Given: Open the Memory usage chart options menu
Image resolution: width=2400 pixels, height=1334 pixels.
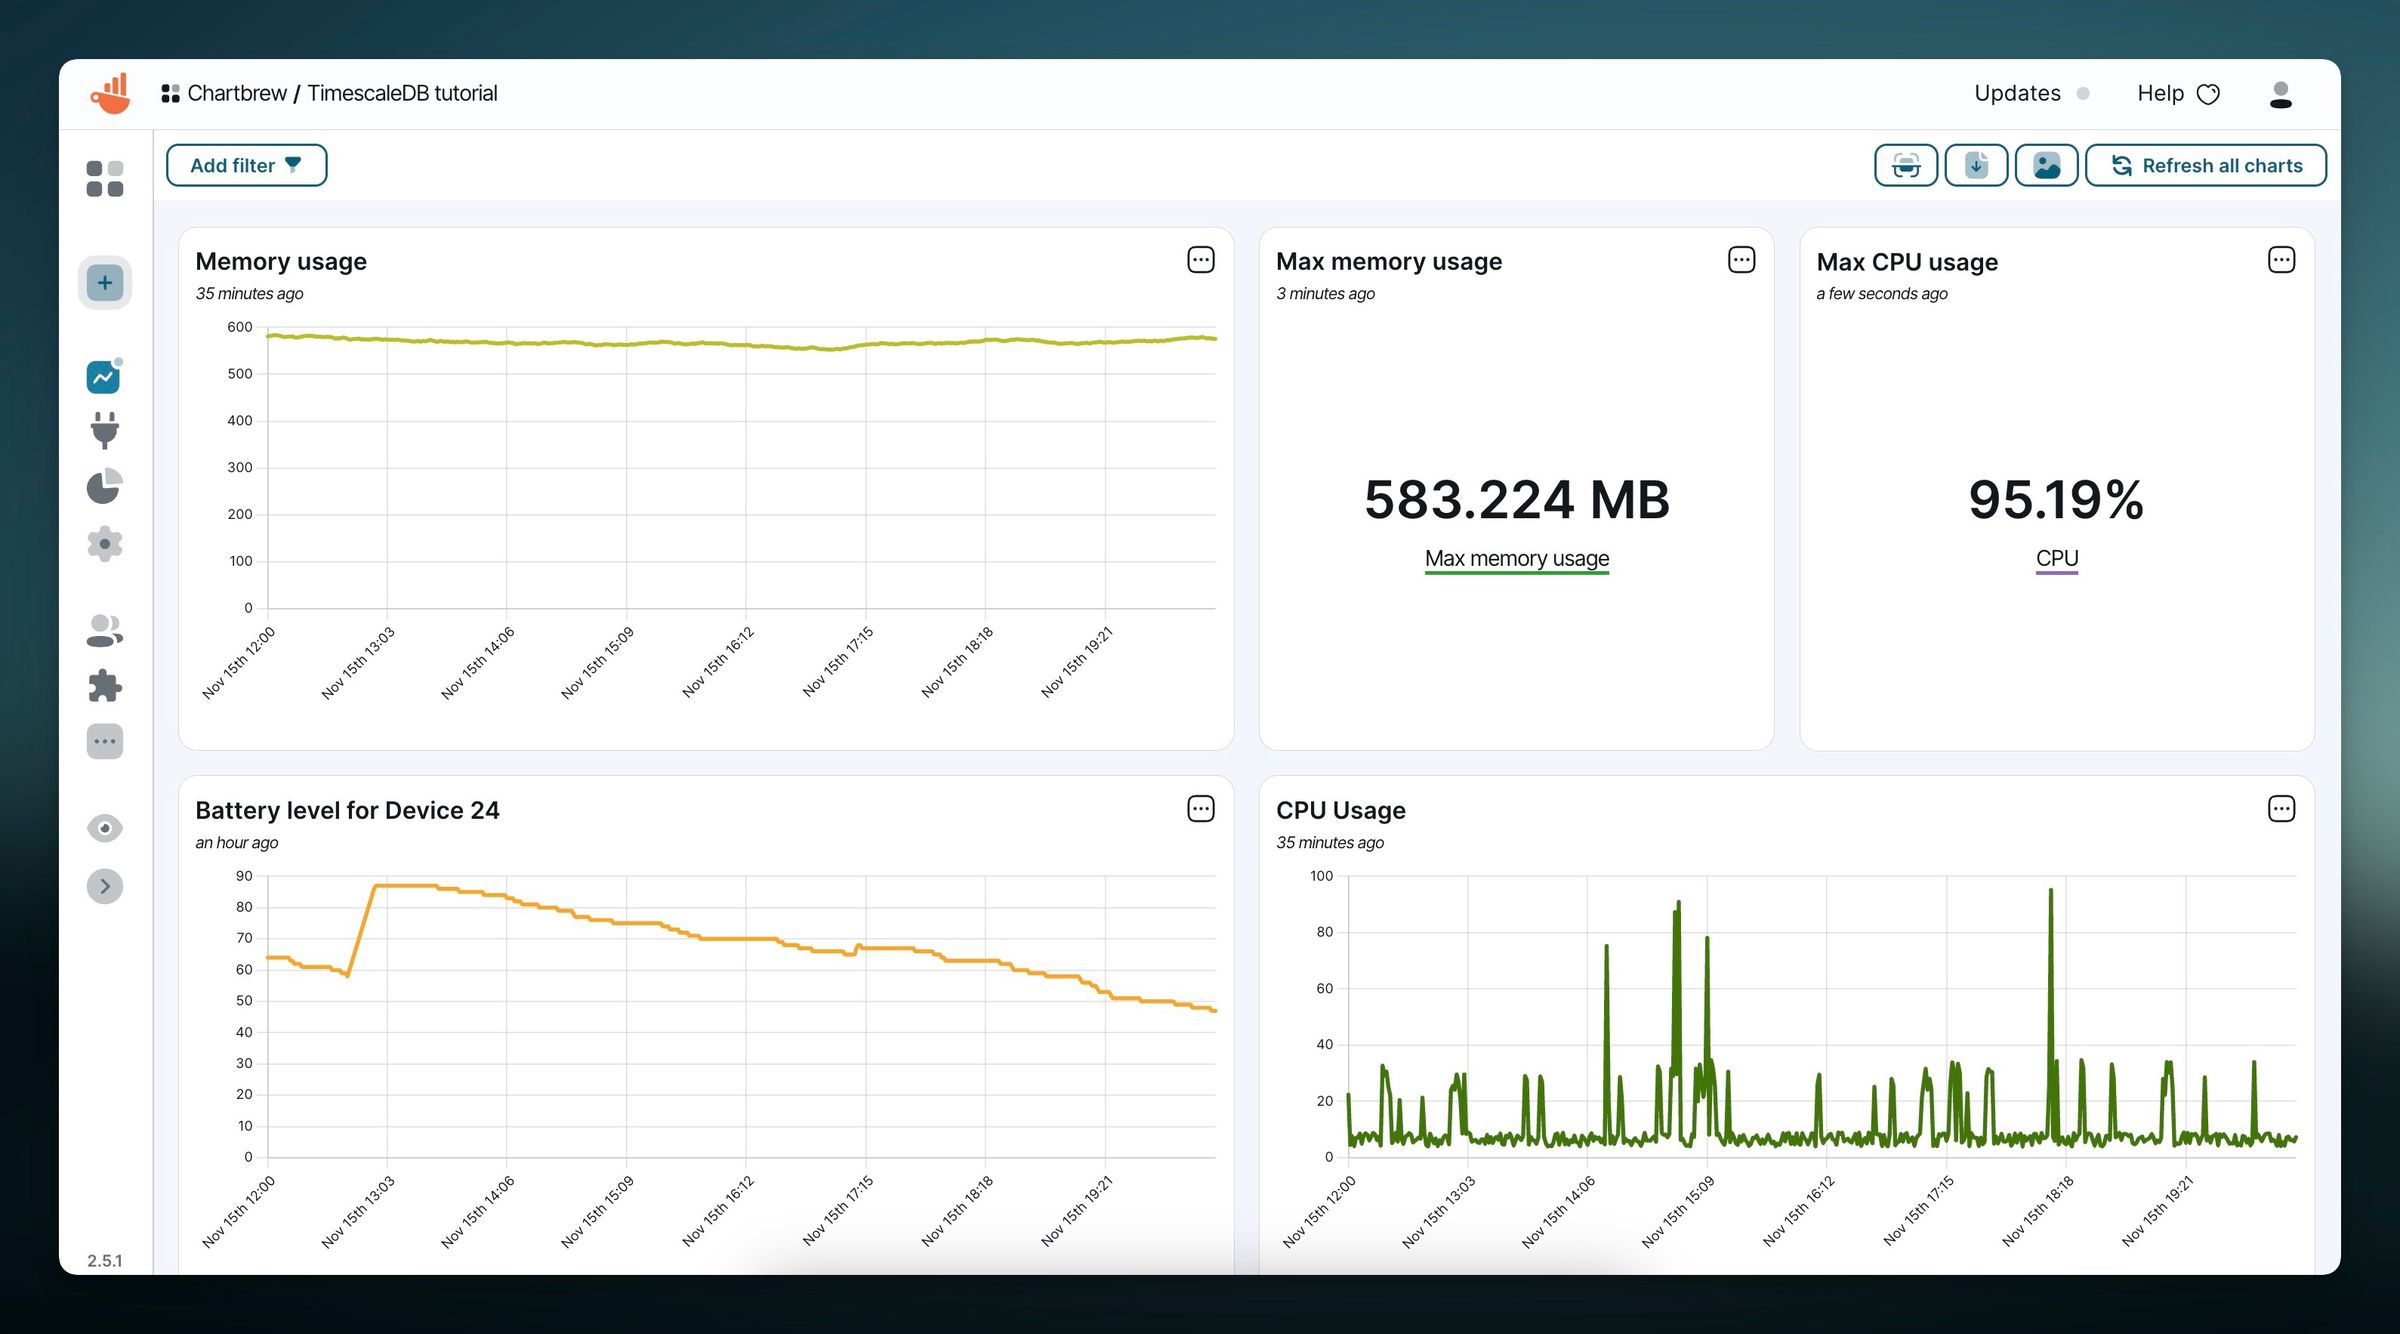Looking at the screenshot, I should pyautogui.click(x=1199, y=259).
